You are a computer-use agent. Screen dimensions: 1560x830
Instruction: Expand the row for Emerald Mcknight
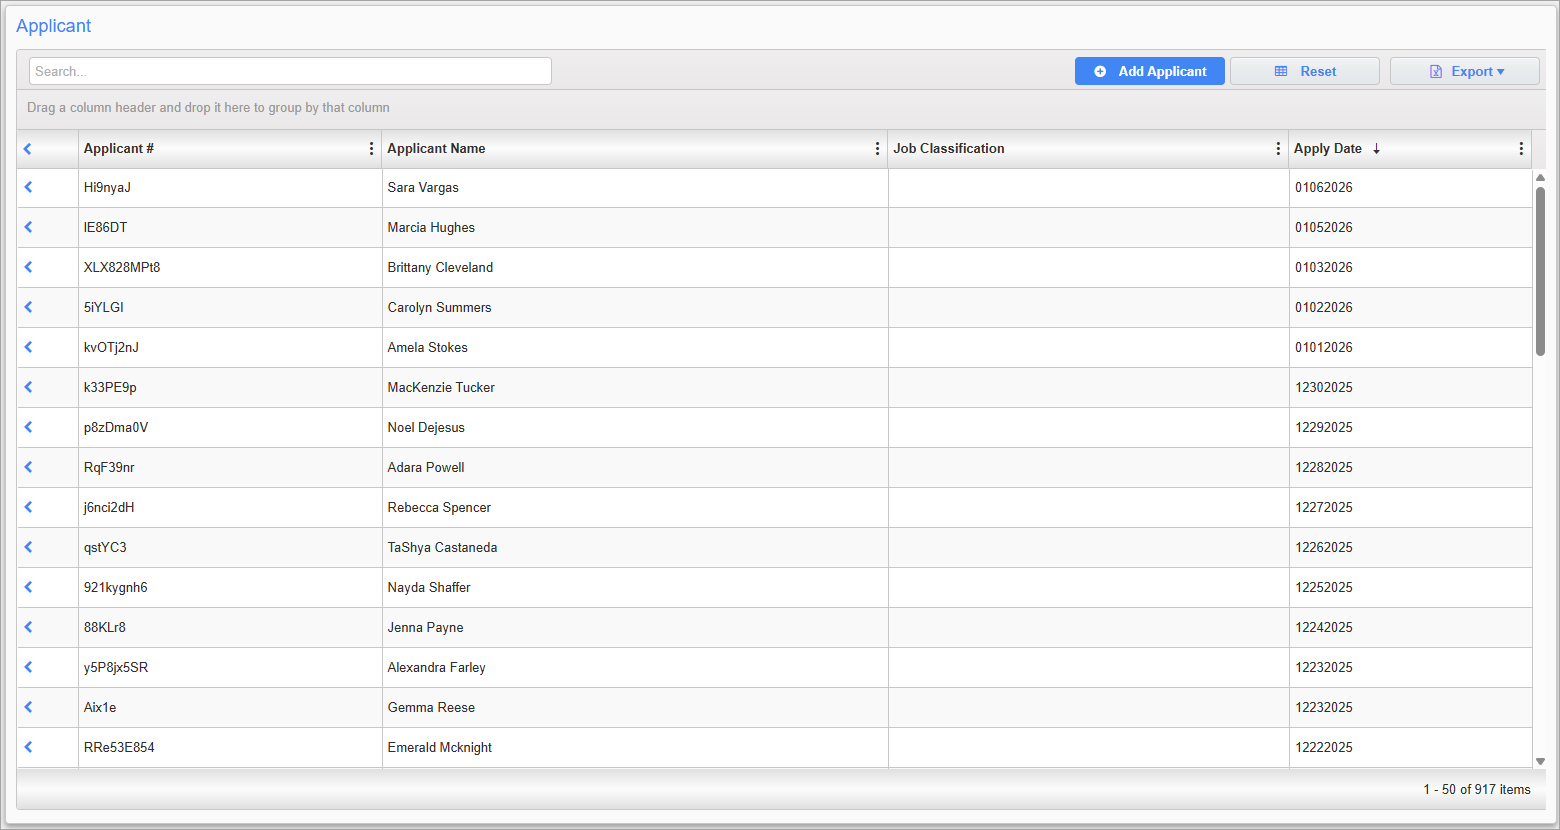click(27, 747)
